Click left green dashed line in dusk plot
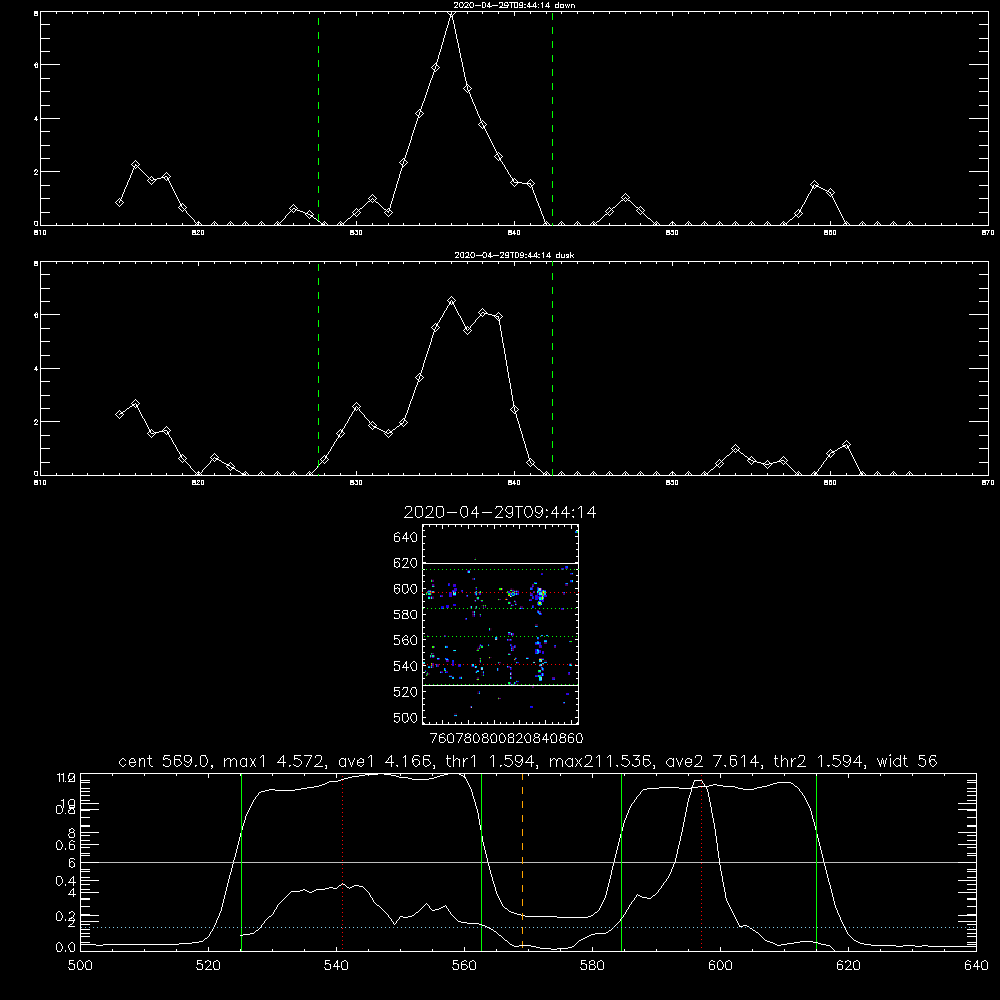1000x1000 pixels. 318,368
